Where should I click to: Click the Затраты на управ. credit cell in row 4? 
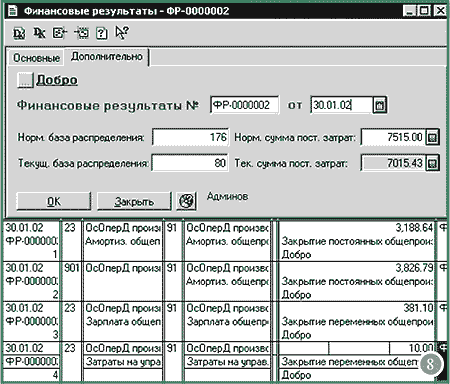tap(227, 362)
